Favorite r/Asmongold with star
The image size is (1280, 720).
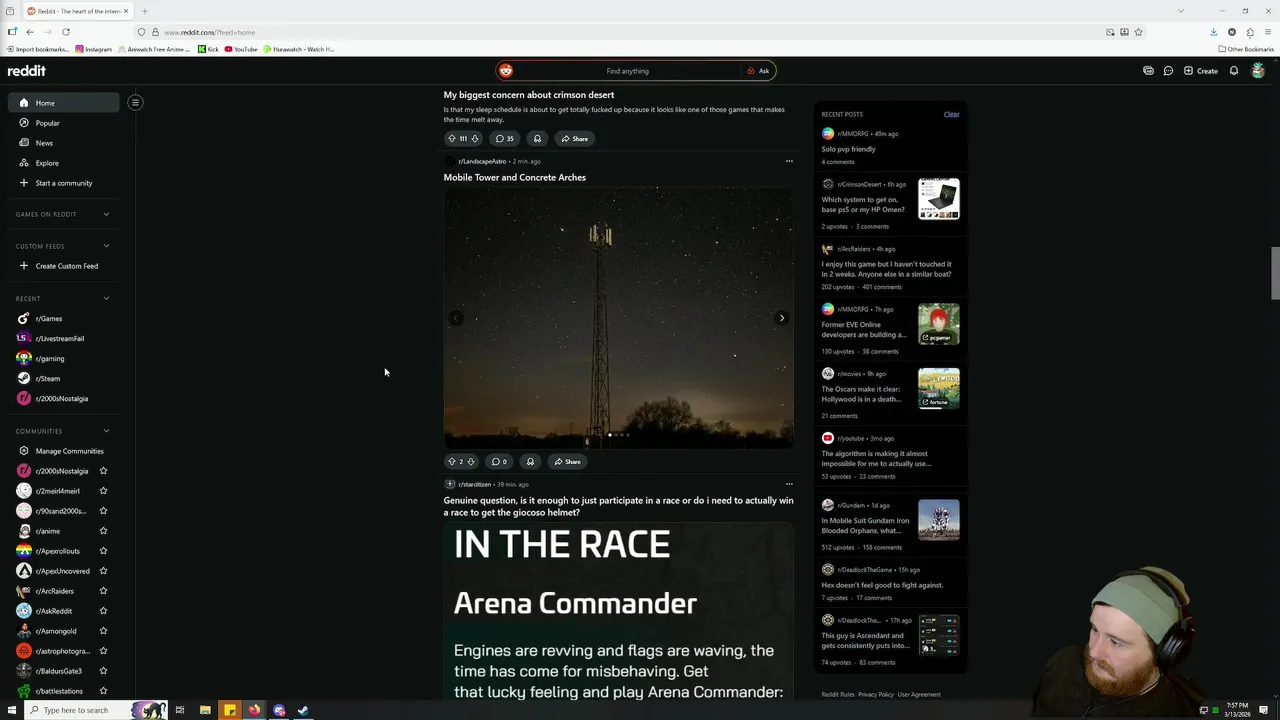point(103,631)
